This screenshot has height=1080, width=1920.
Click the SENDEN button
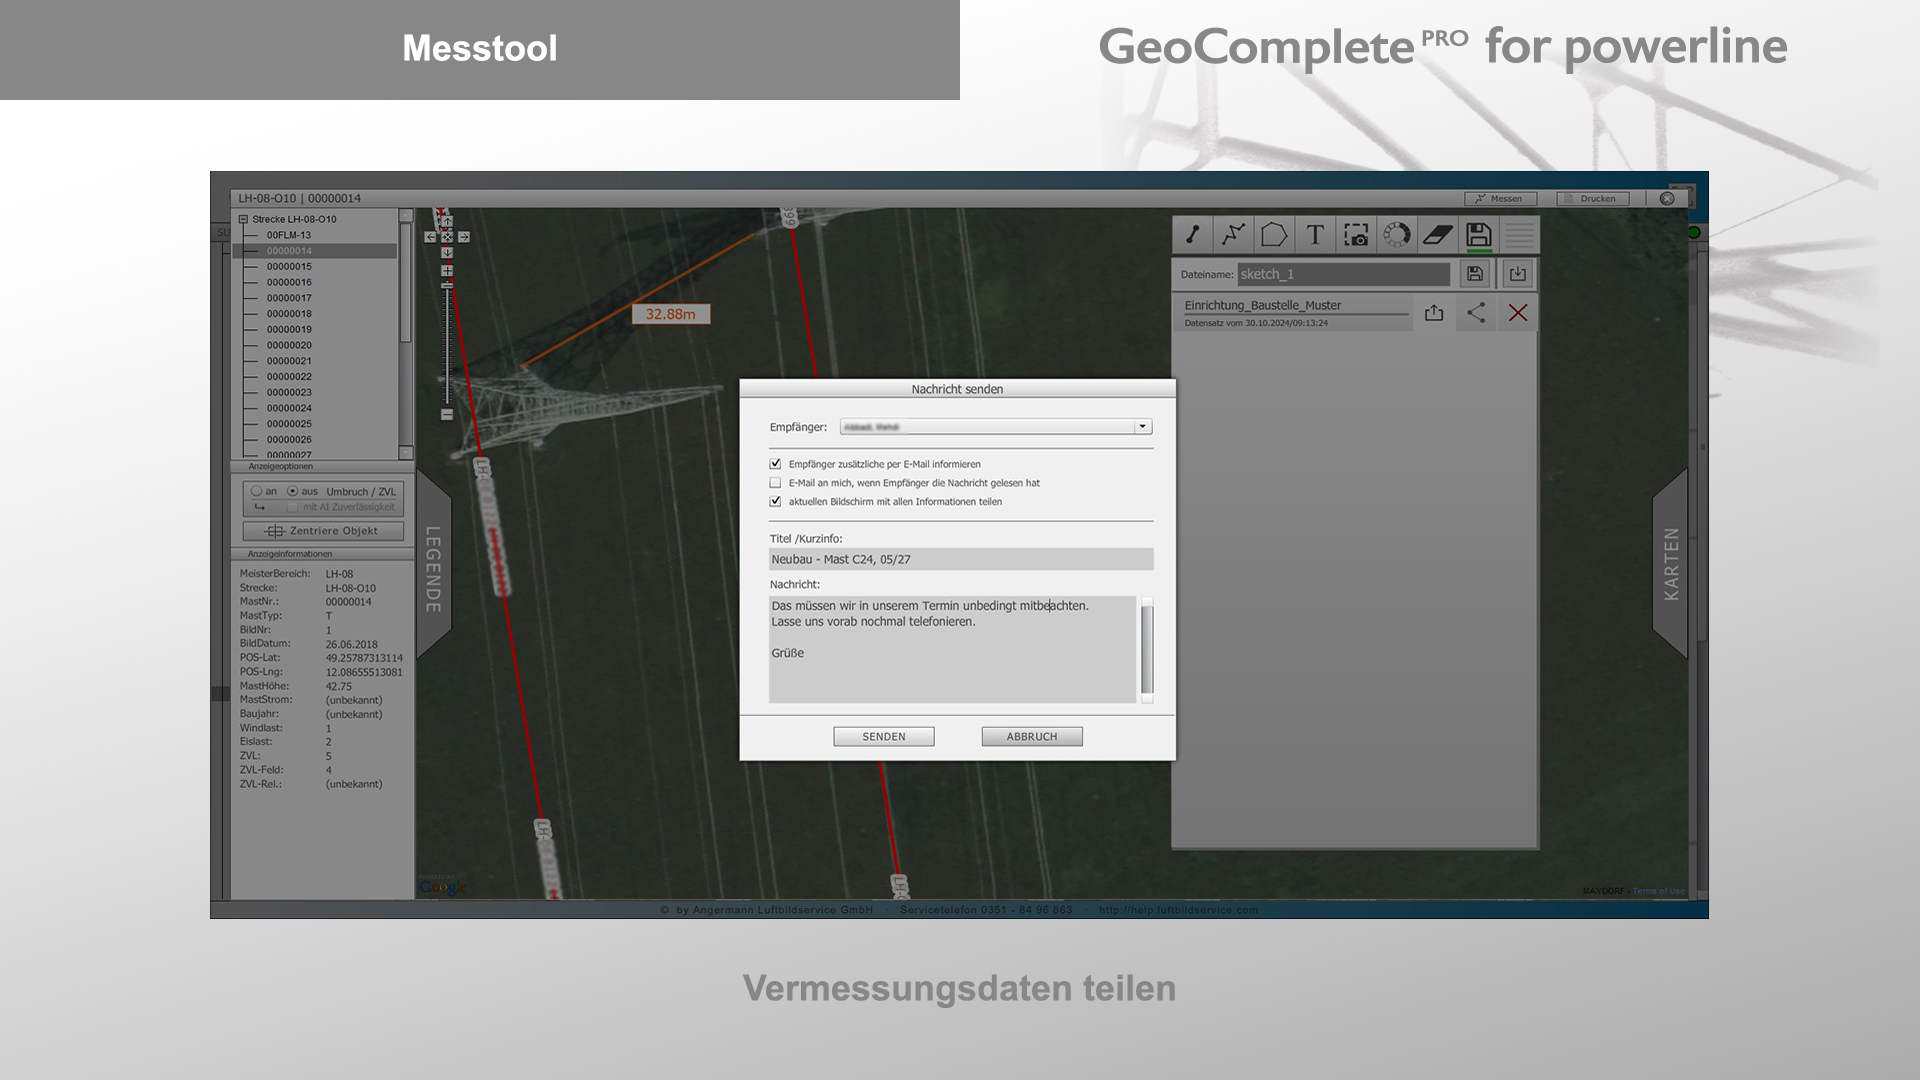884,737
